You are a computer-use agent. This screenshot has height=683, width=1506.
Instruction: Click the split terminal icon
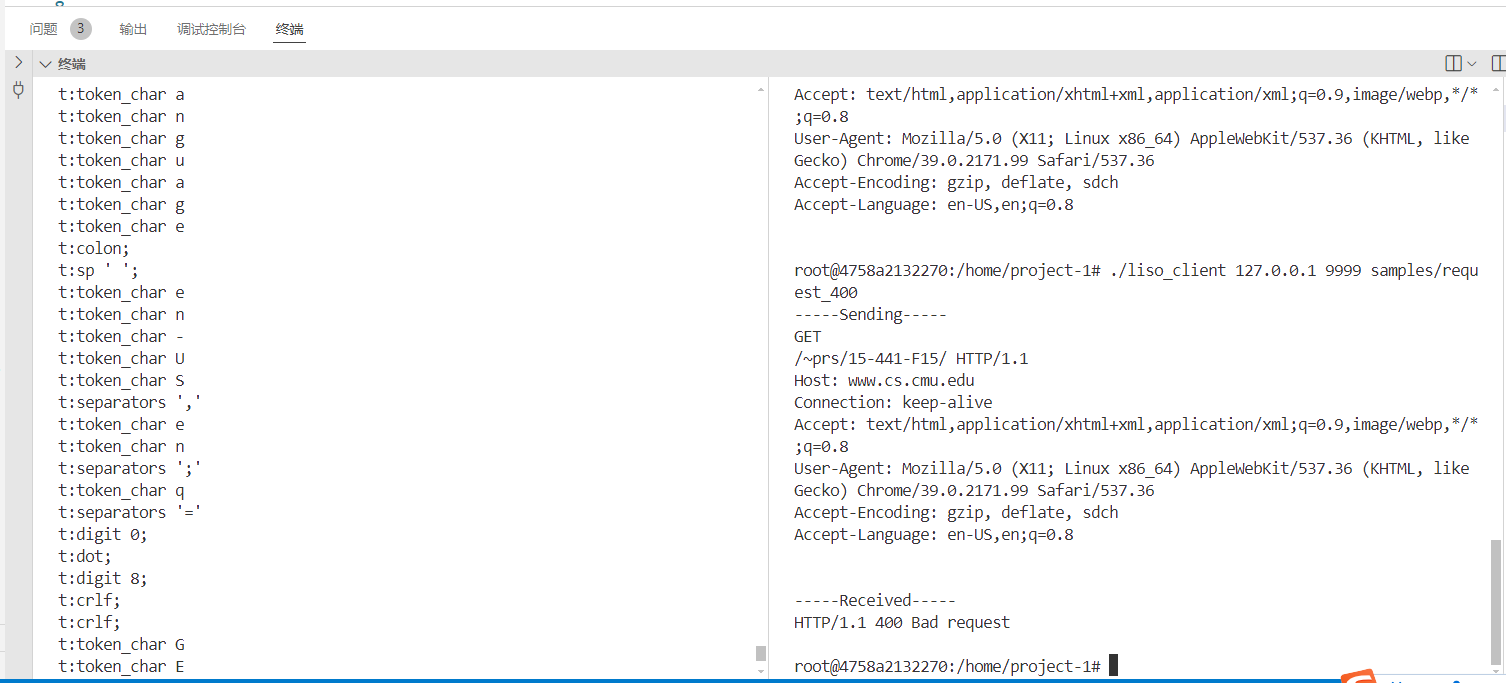click(x=1453, y=64)
